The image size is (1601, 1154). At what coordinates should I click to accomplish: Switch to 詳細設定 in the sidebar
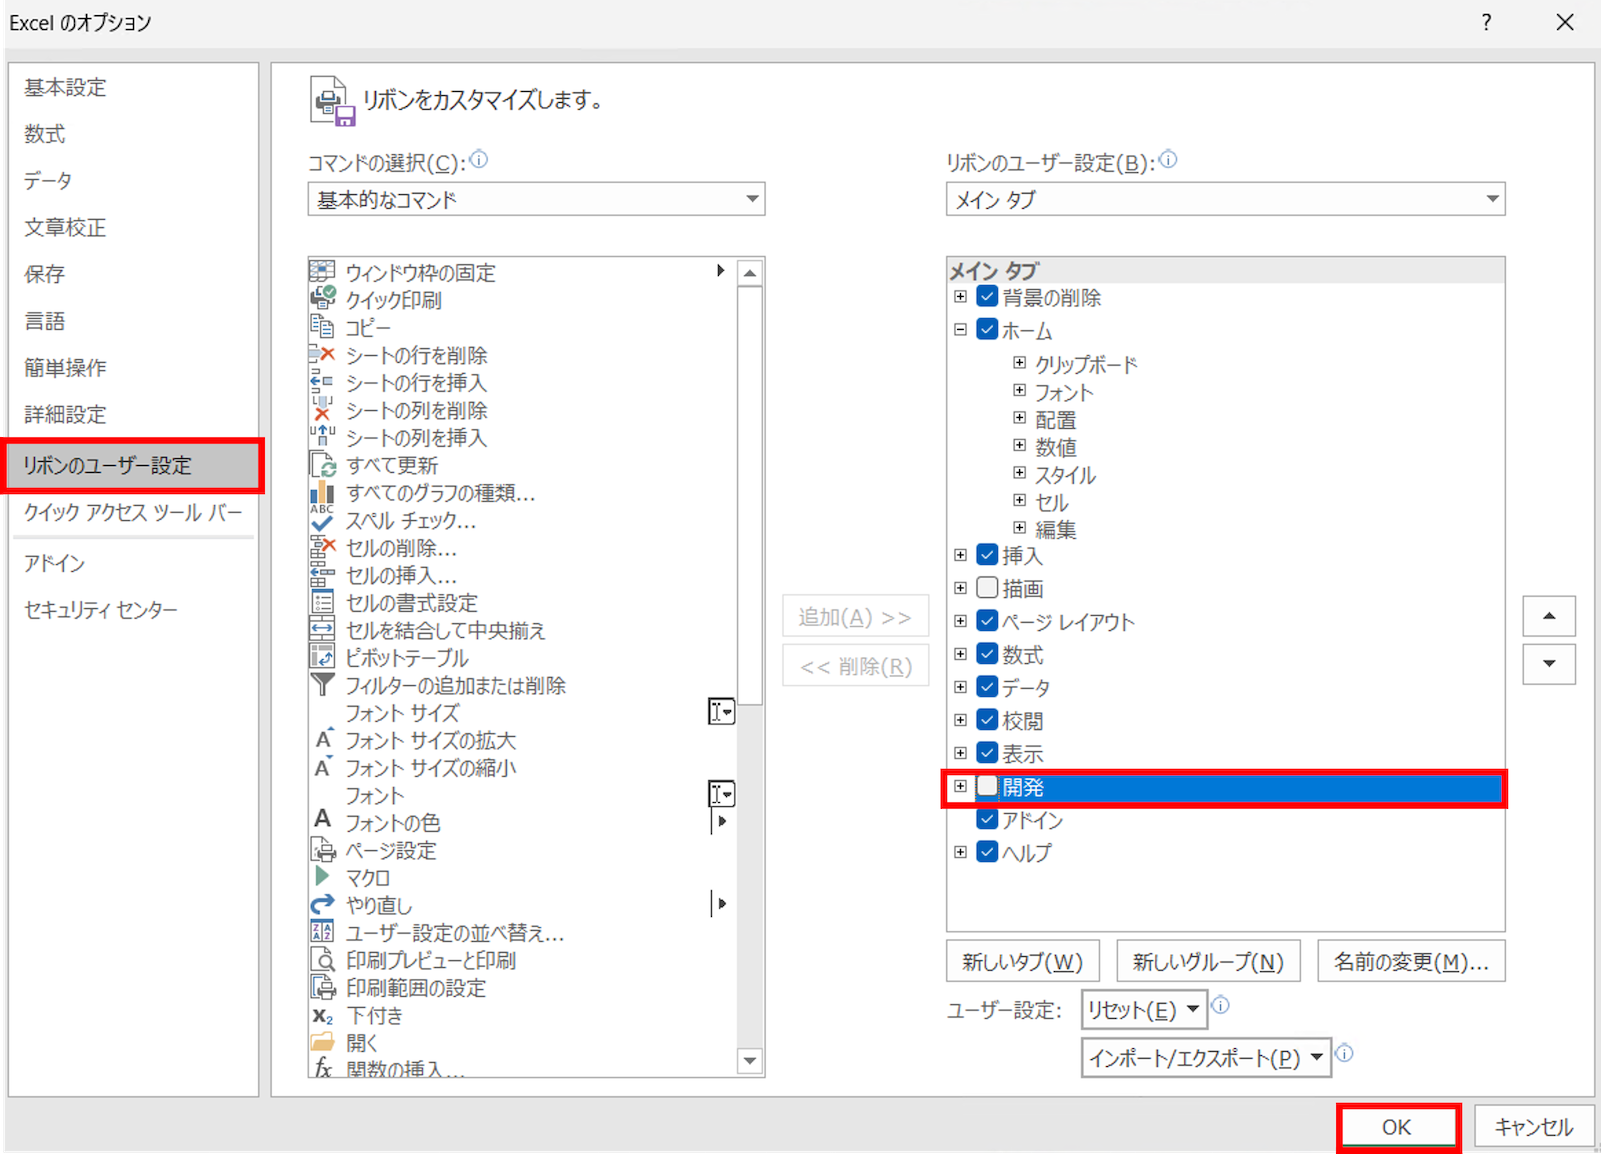[x=65, y=414]
